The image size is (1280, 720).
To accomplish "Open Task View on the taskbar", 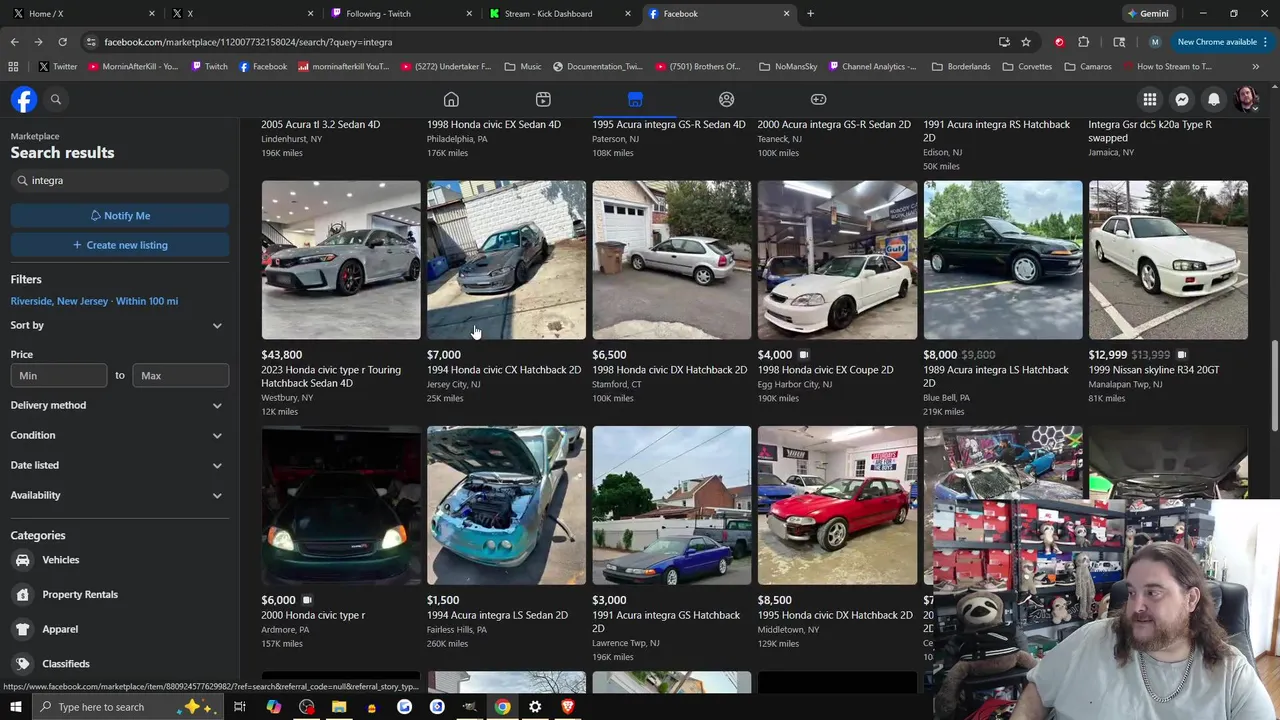I will click(240, 707).
